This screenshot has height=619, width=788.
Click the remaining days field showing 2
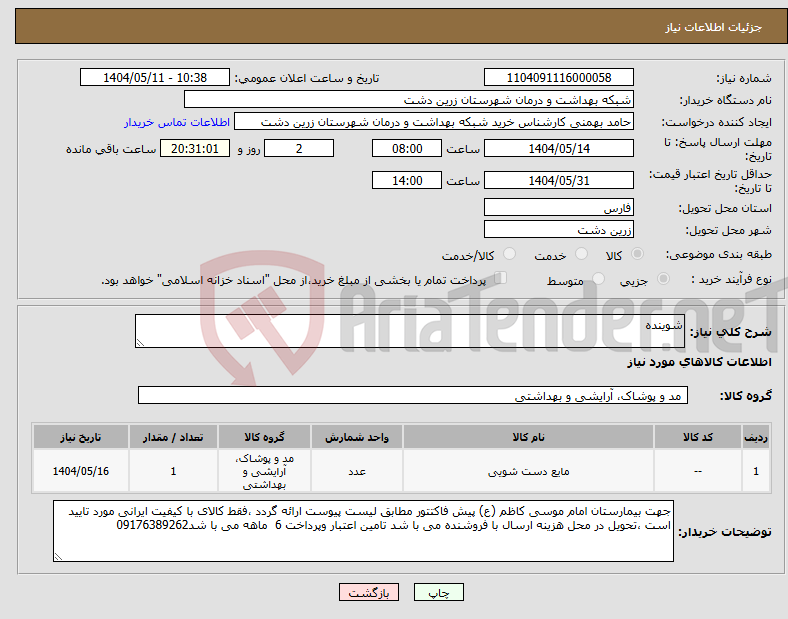coord(299,148)
